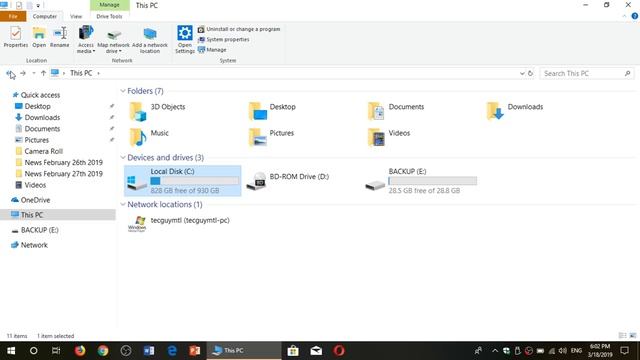Click the forward navigation arrow
This screenshot has height=360, width=640.
[x=23, y=73]
